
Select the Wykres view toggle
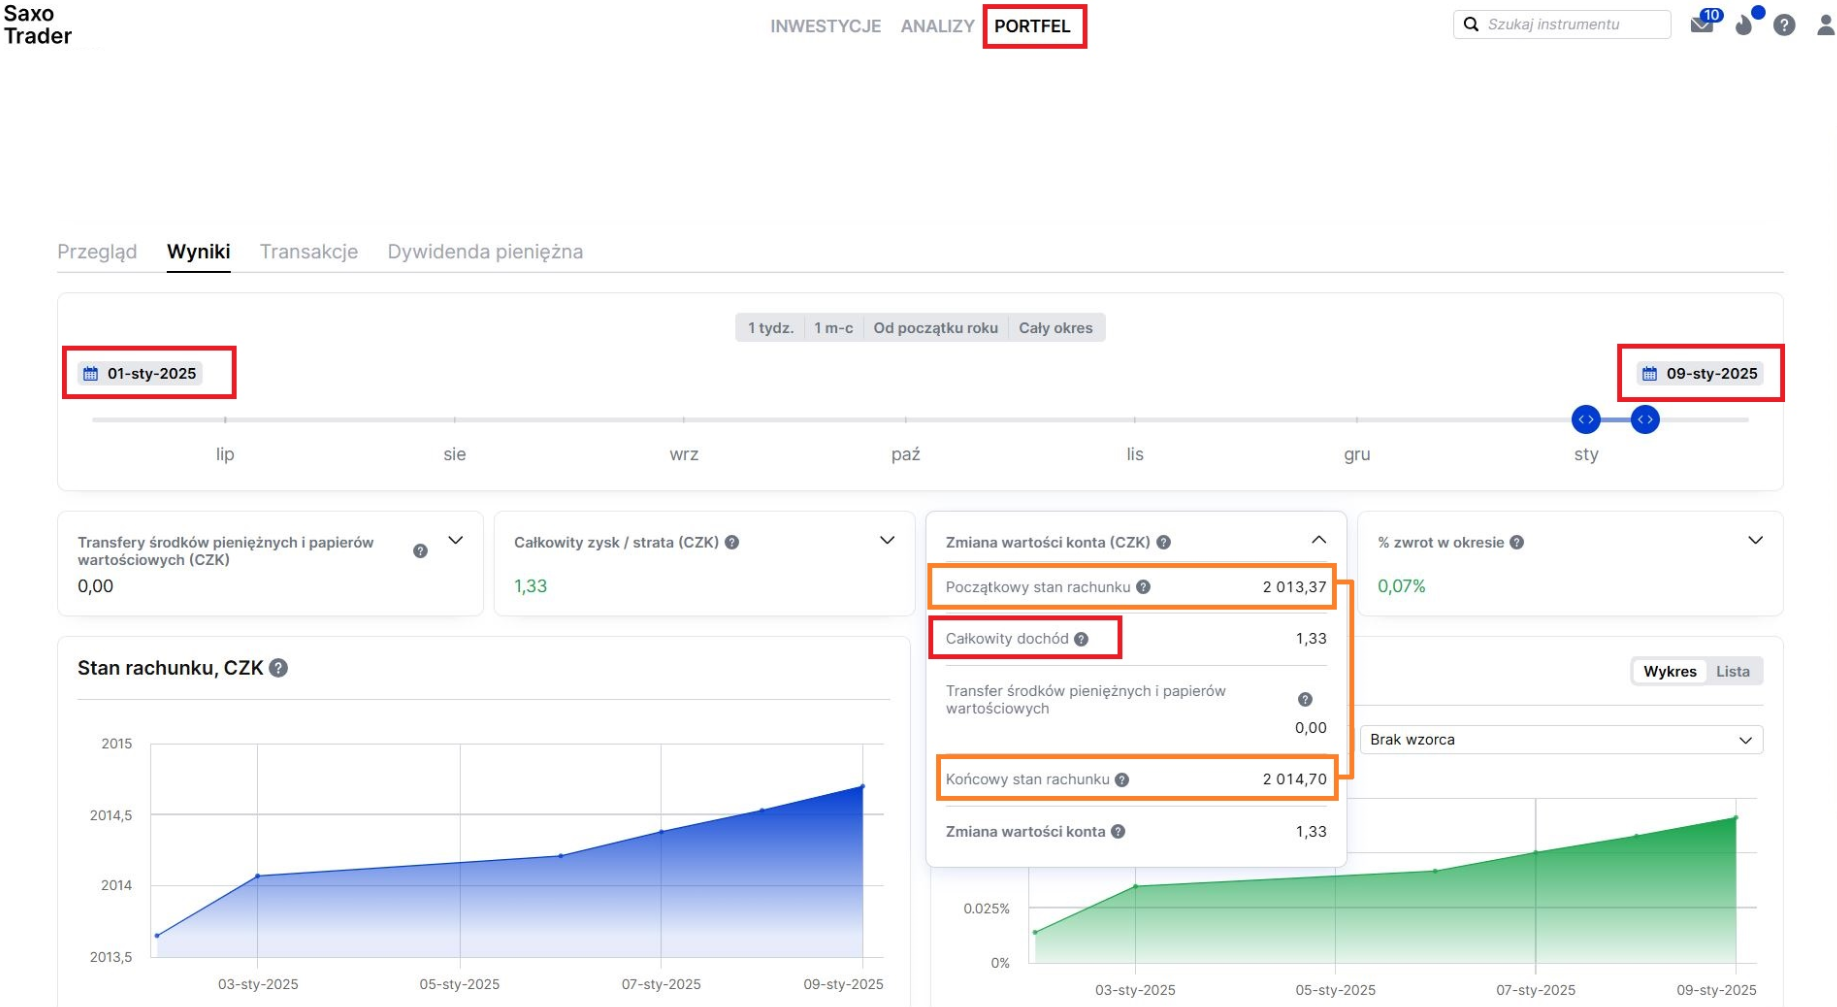(1669, 671)
